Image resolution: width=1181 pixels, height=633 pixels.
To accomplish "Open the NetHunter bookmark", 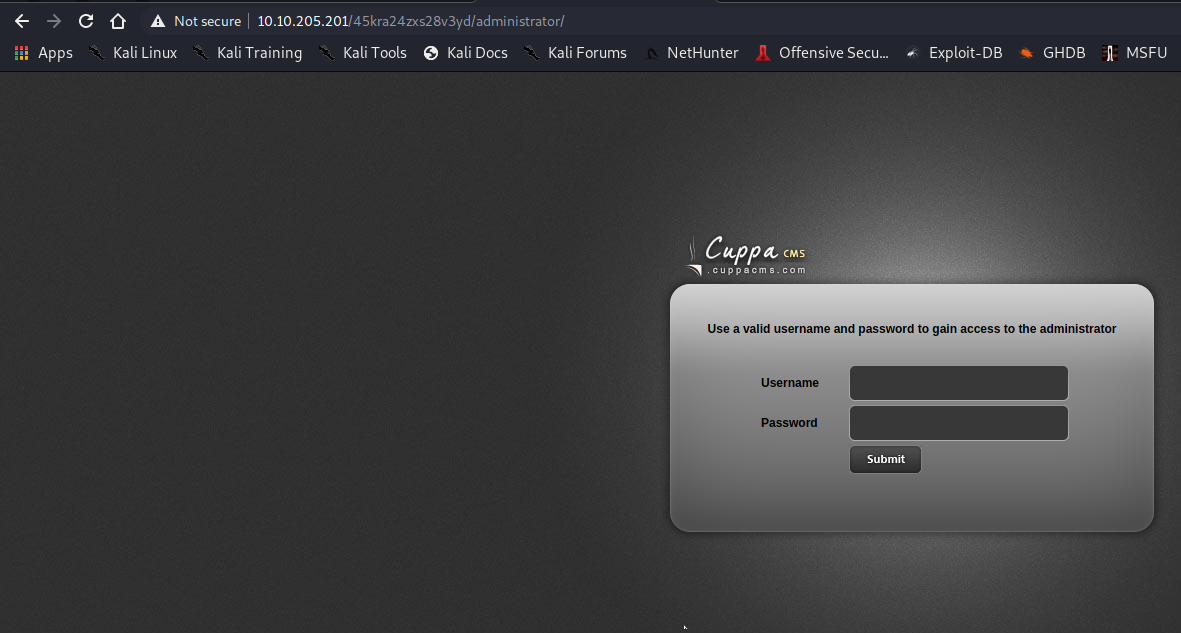I will tap(691, 53).
